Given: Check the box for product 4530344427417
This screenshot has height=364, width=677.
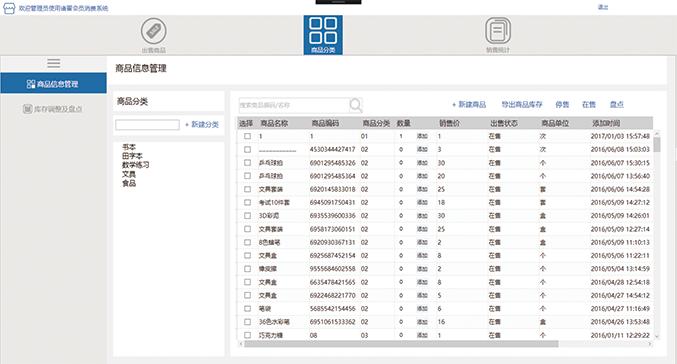Looking at the screenshot, I should pyautogui.click(x=247, y=149).
